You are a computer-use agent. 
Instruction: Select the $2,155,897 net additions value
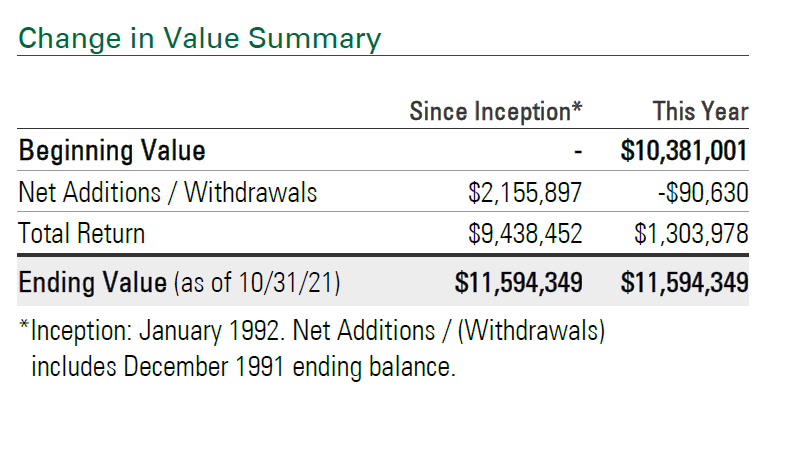pyautogui.click(x=525, y=192)
